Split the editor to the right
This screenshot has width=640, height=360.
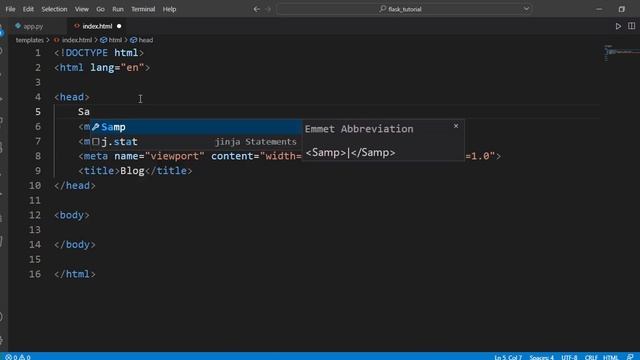pos(631,26)
